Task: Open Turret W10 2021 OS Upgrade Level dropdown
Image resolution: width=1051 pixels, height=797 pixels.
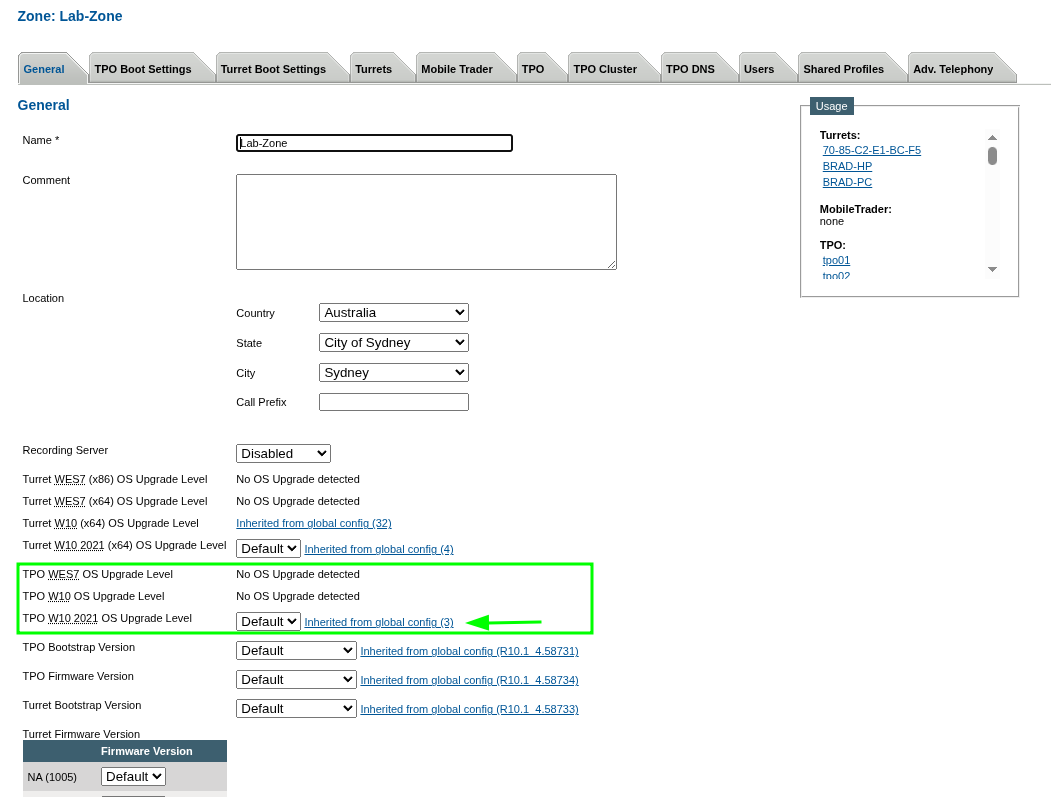Action: [x=268, y=549]
